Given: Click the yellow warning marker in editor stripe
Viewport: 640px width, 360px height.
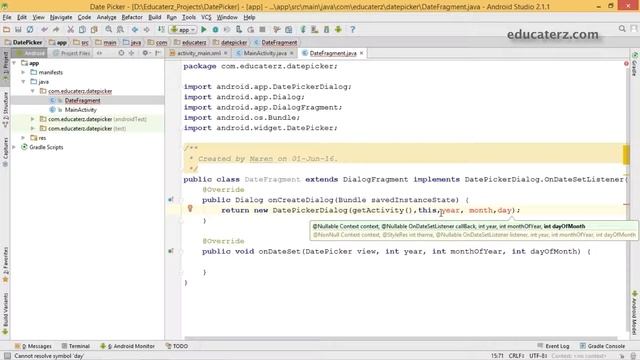Looking at the screenshot, I should (x=626, y=155).
